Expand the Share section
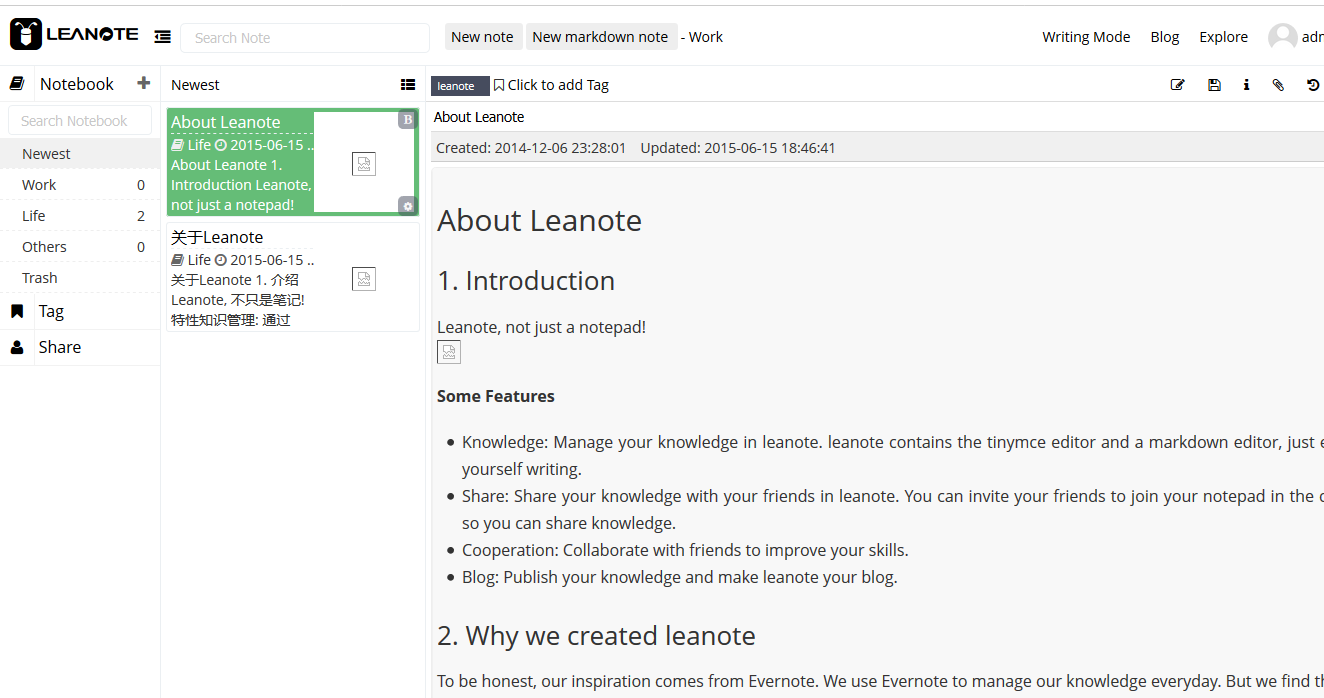This screenshot has height=698, width=1324. point(59,347)
